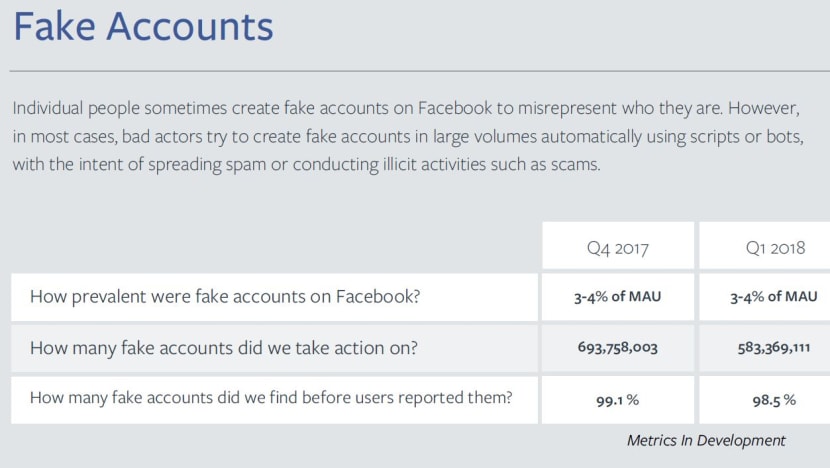The width and height of the screenshot is (830, 468).
Task: Click the 99.1 % value cell
Action: 618,400
